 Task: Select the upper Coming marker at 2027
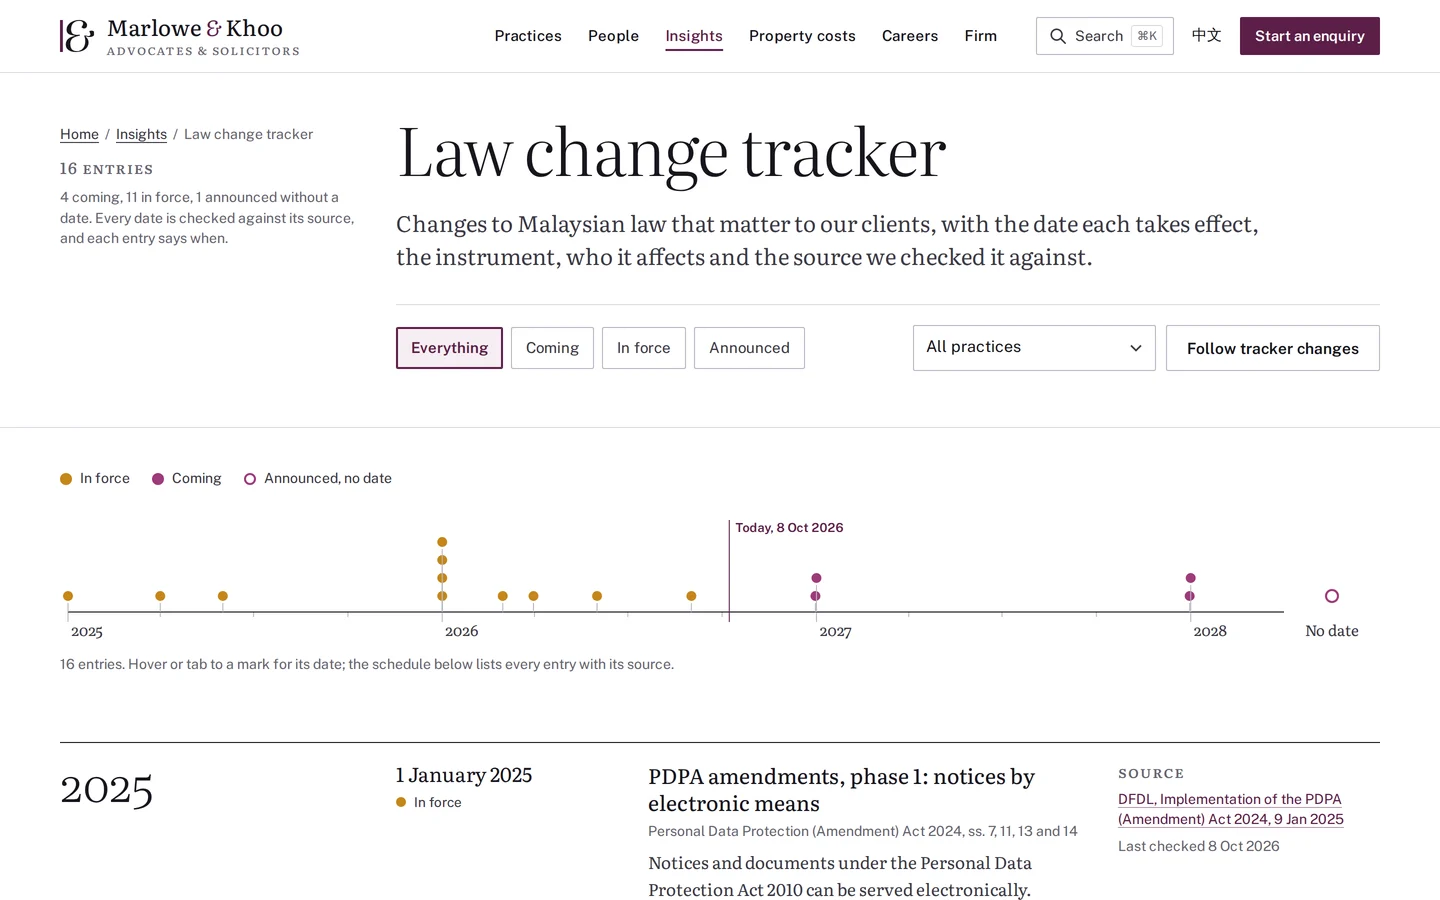tap(816, 578)
